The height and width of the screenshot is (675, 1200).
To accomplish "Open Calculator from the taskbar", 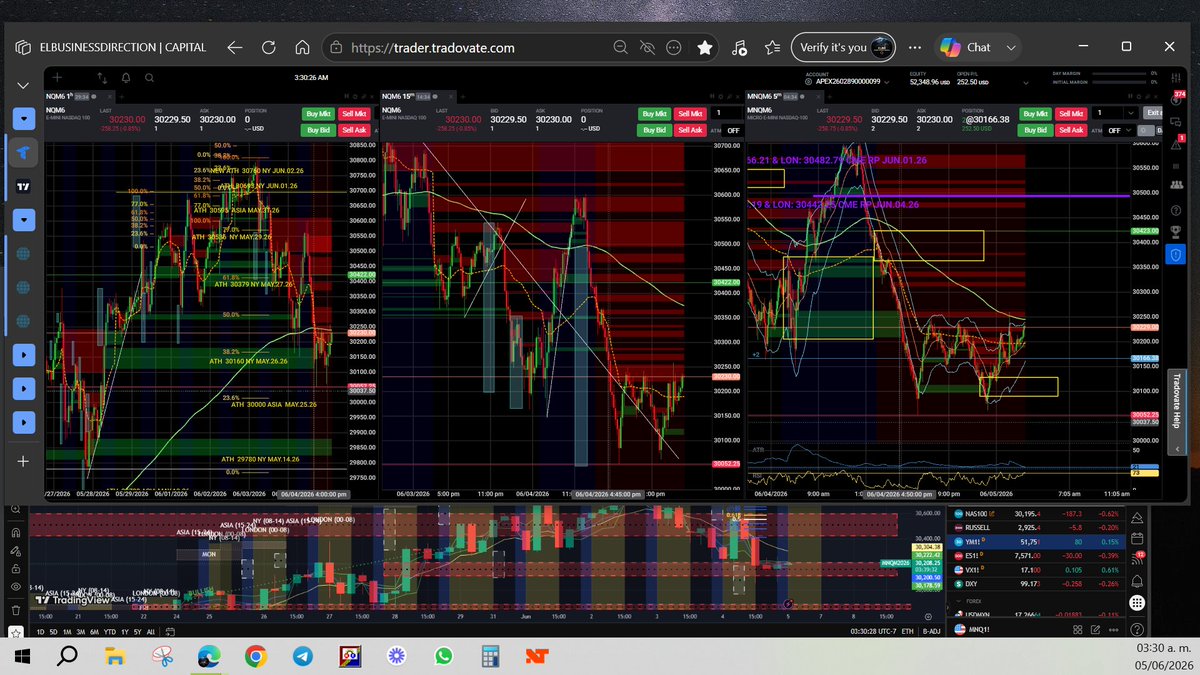I will click(491, 657).
